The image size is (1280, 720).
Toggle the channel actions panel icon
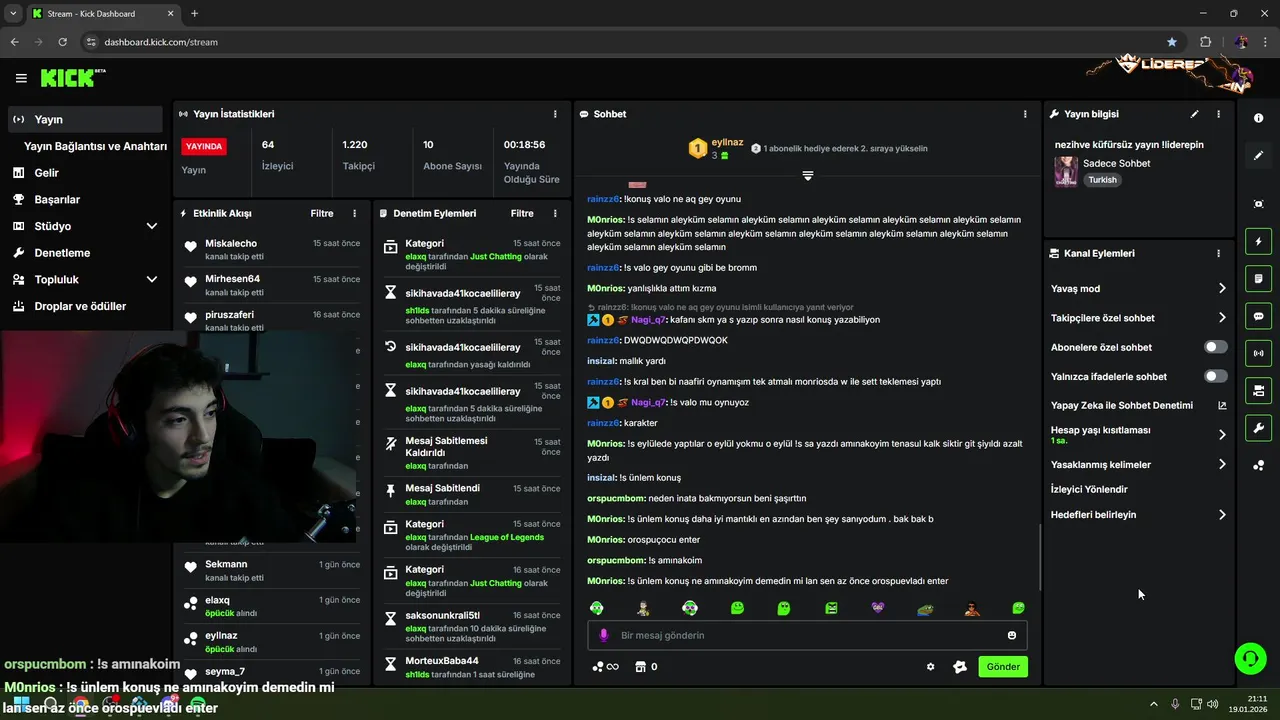coord(1258,390)
